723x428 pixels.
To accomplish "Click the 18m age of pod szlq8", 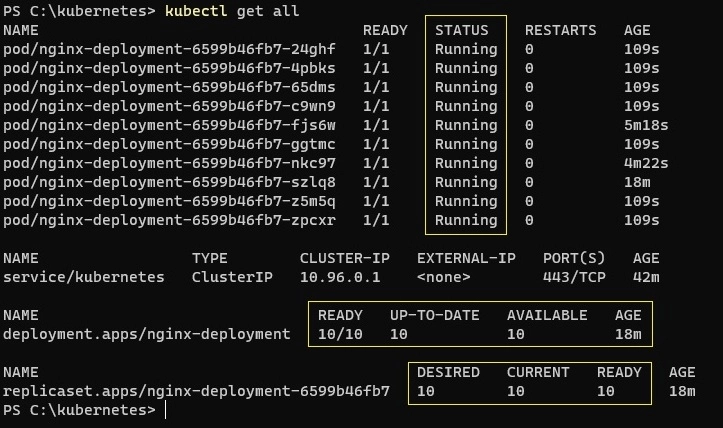I will point(637,182).
